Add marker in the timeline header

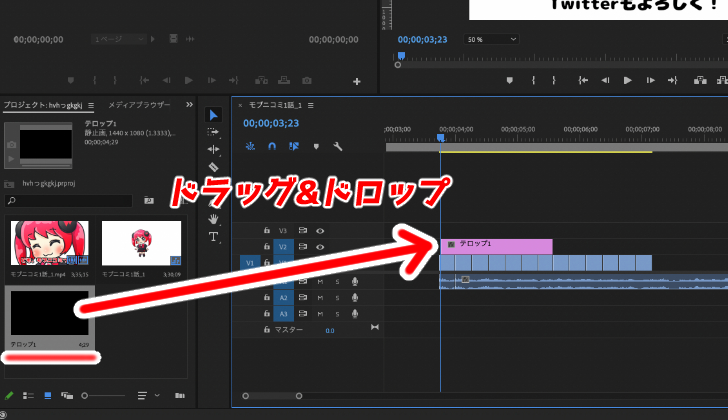316,147
